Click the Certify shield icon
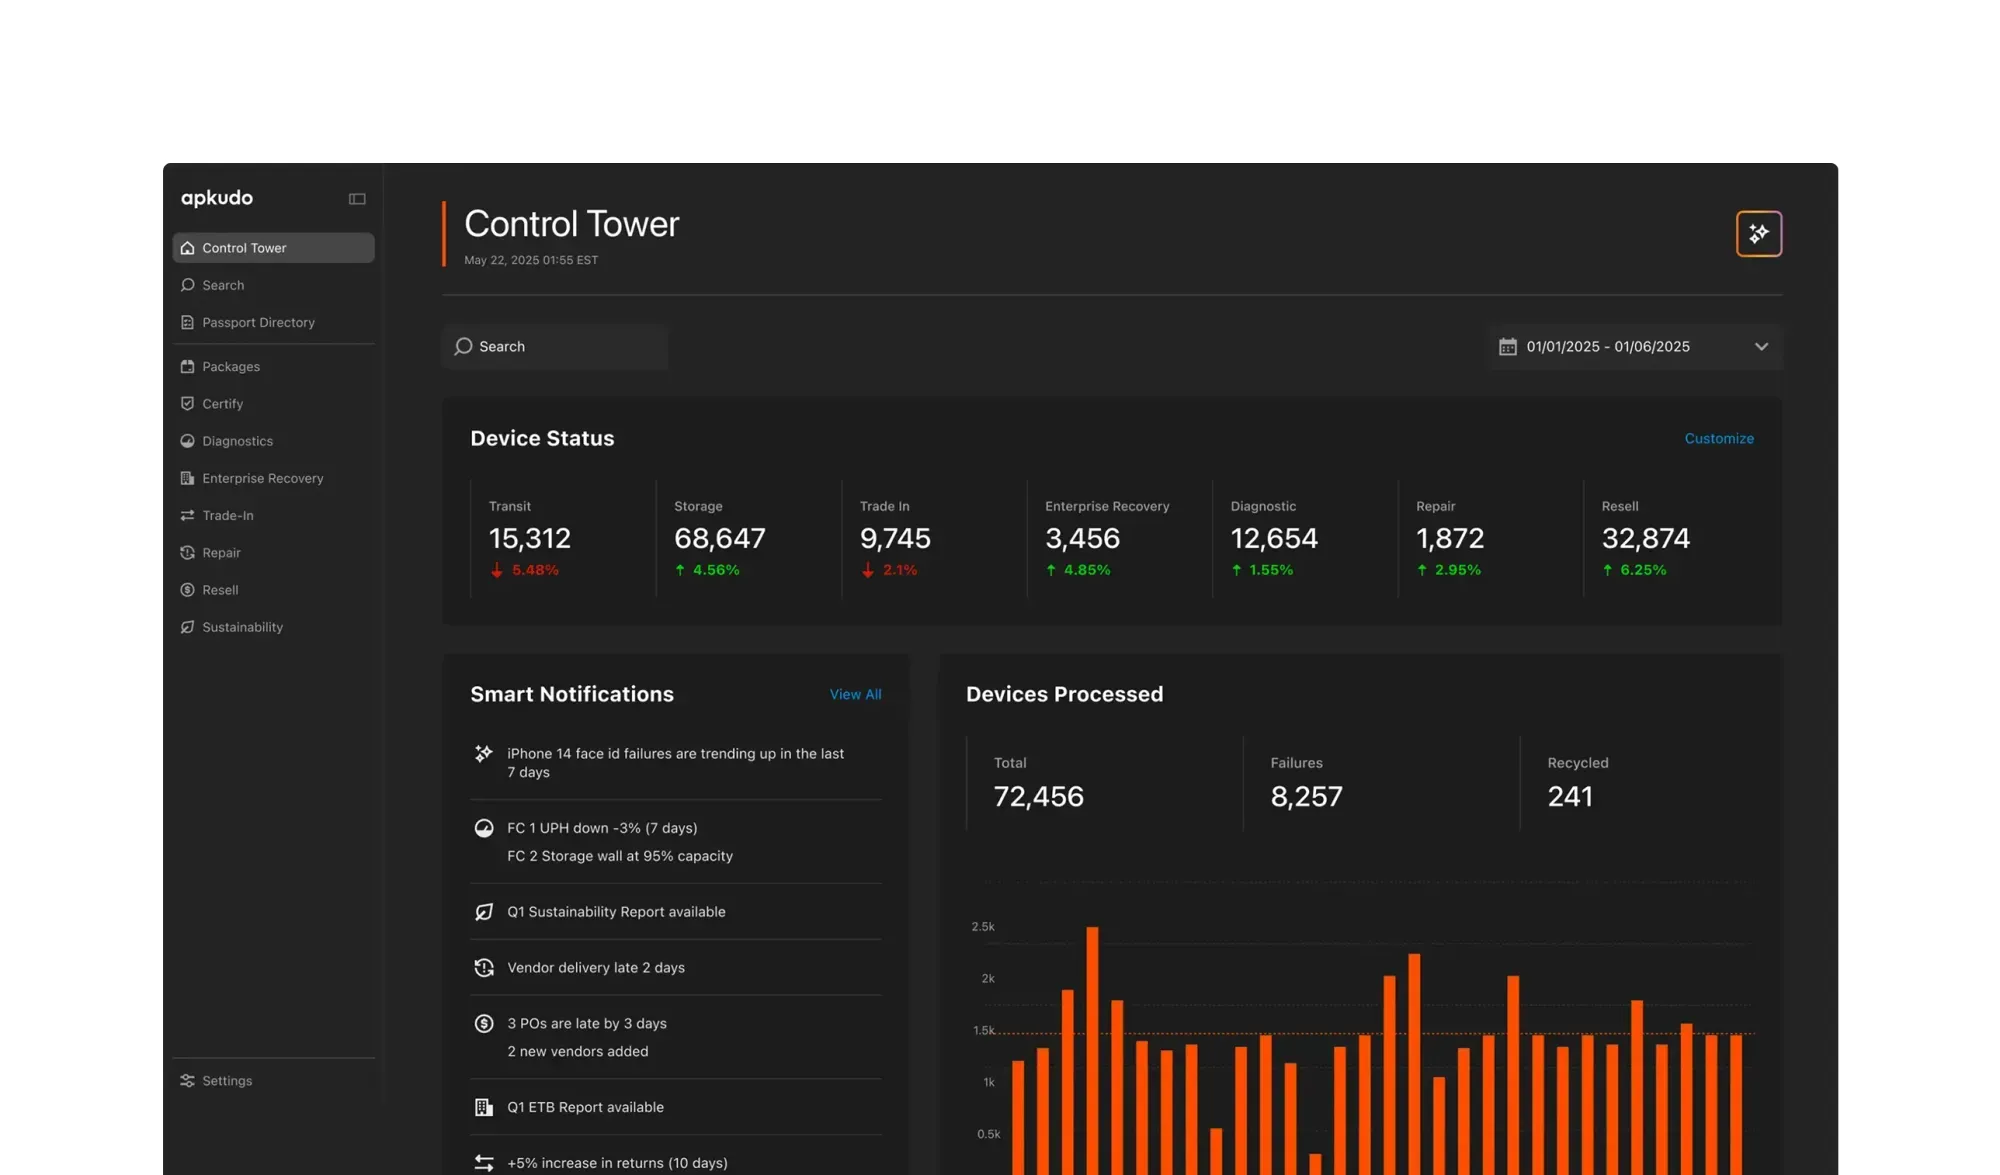 click(x=187, y=404)
